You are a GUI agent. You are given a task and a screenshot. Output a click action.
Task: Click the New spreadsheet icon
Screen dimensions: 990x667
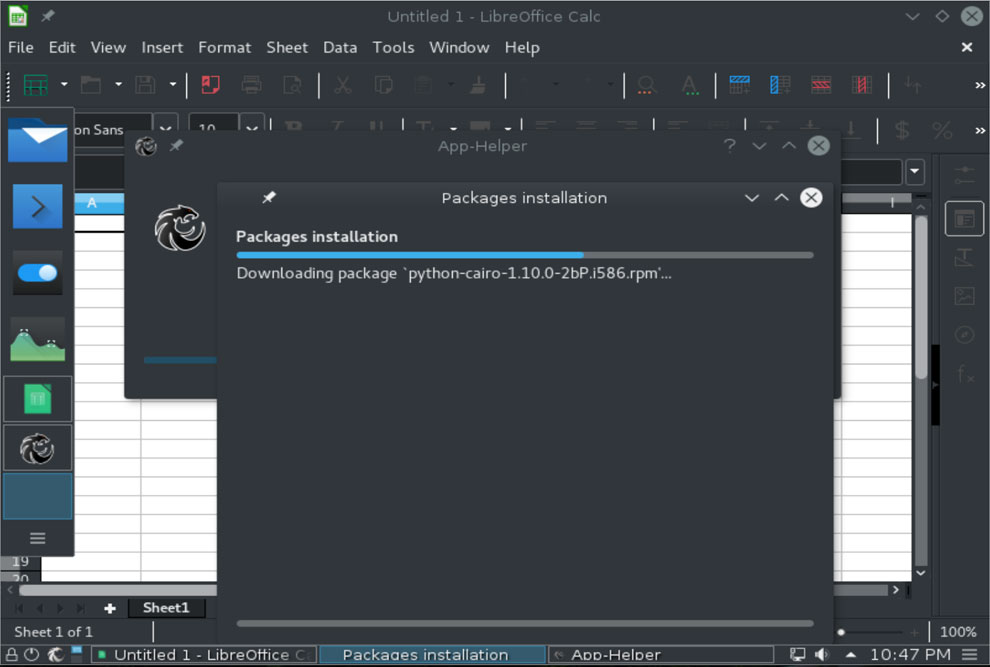coord(35,85)
